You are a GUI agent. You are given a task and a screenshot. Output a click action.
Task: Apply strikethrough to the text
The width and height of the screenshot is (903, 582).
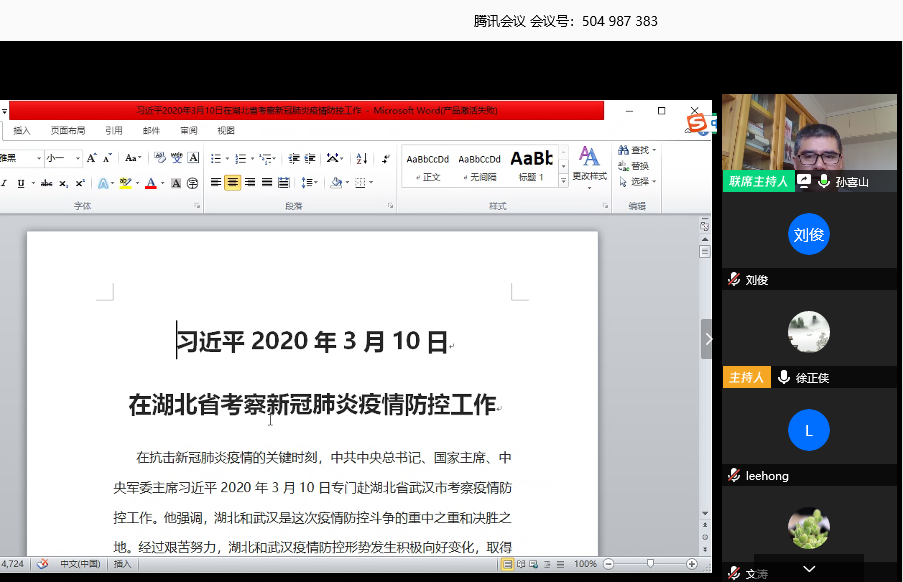(46, 183)
